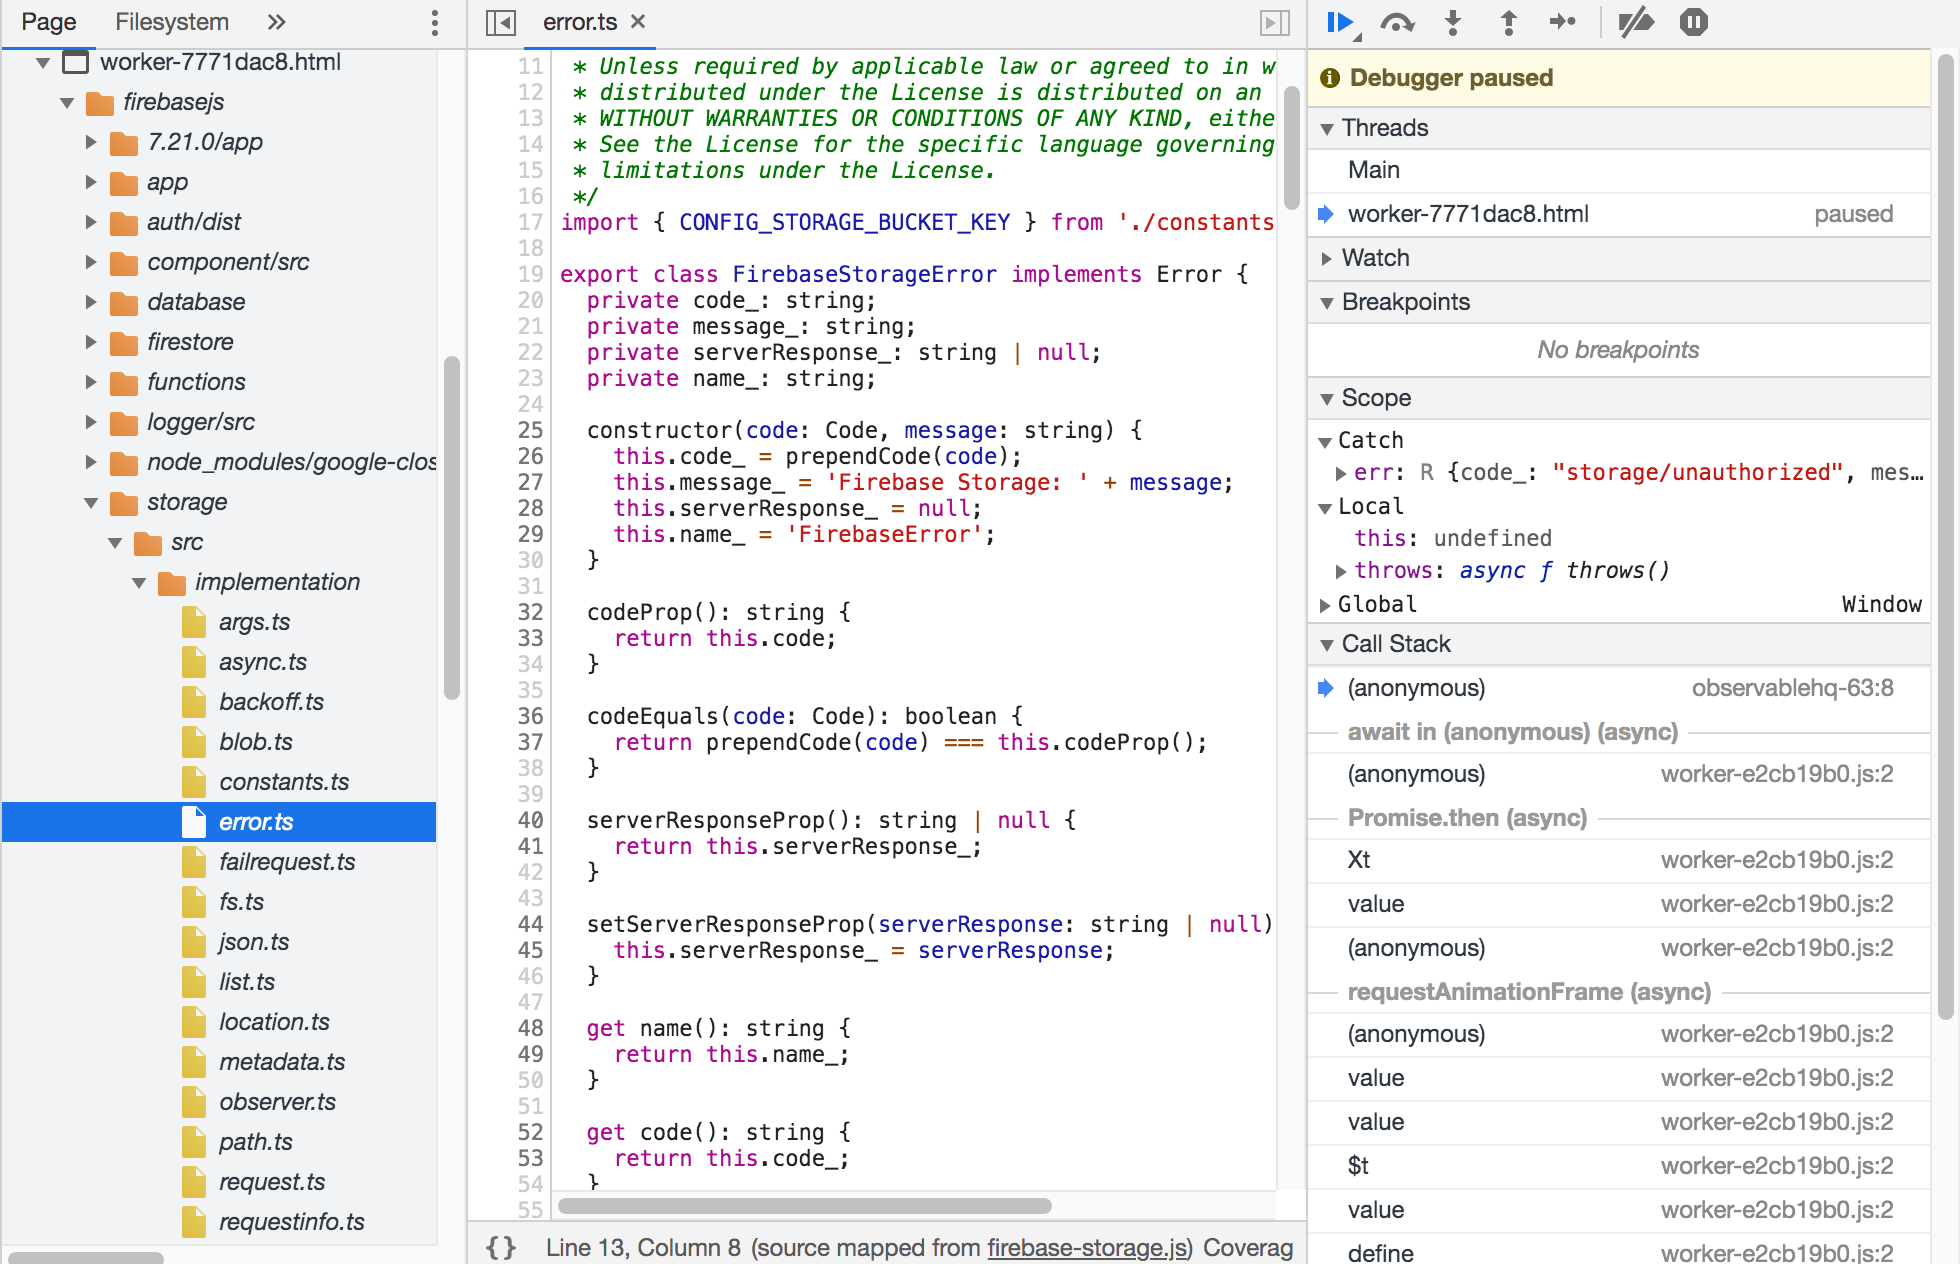The width and height of the screenshot is (1960, 1264).
Task: Step over next function call
Action: coord(1397,22)
